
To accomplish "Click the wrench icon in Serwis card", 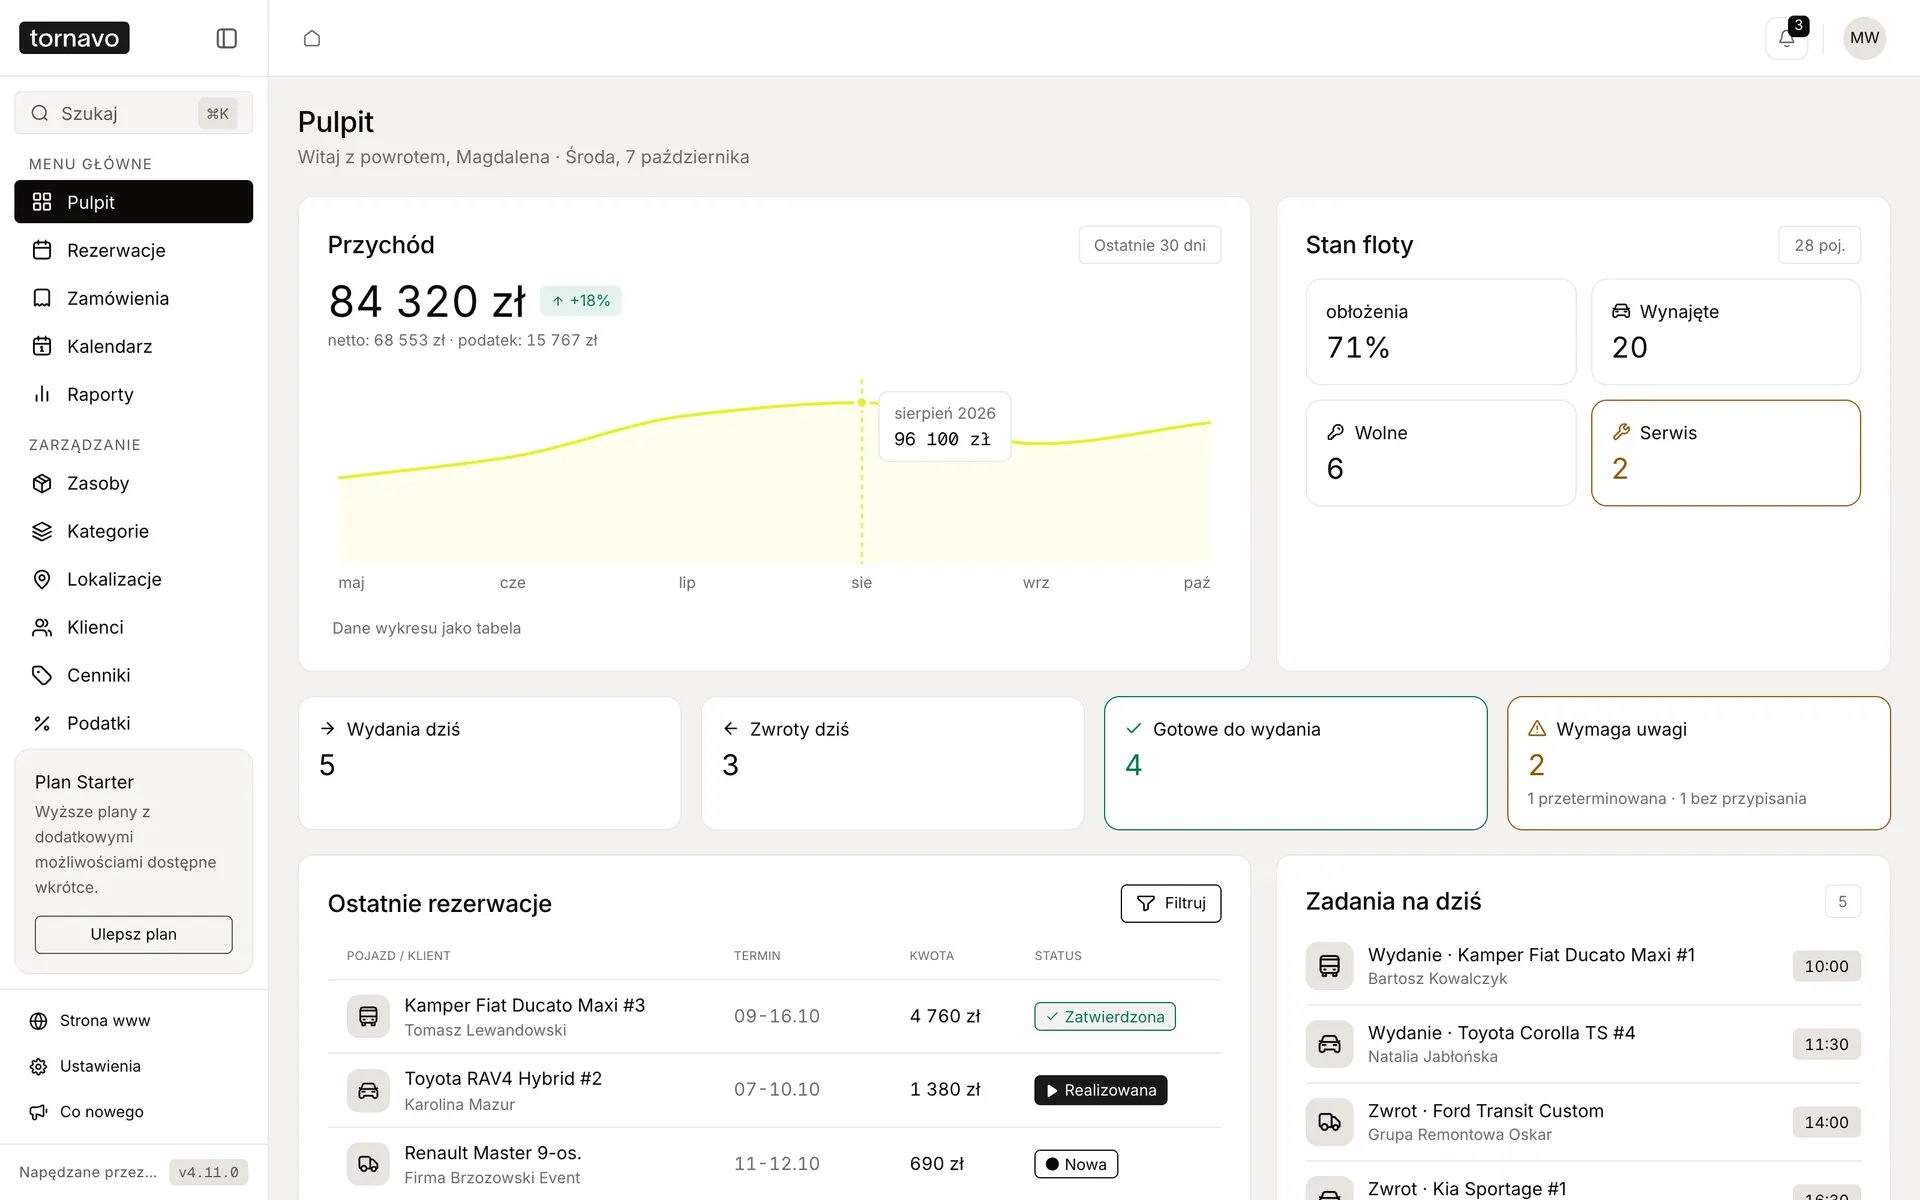I will tap(1621, 432).
